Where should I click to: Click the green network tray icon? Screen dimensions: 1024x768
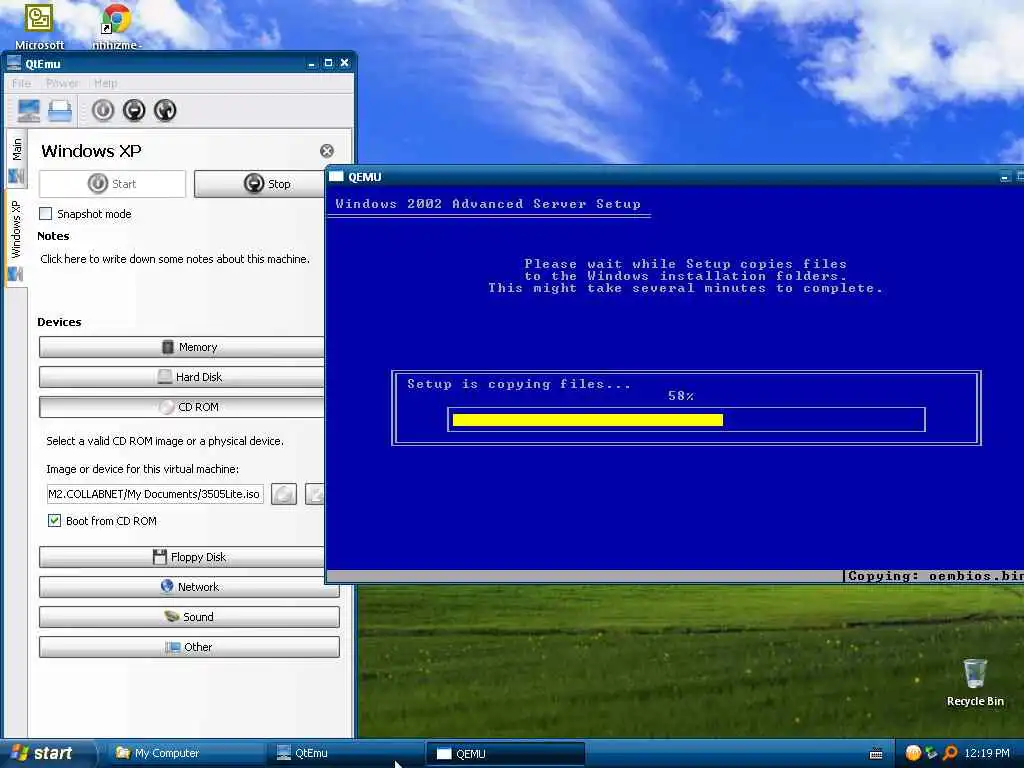pos(931,753)
